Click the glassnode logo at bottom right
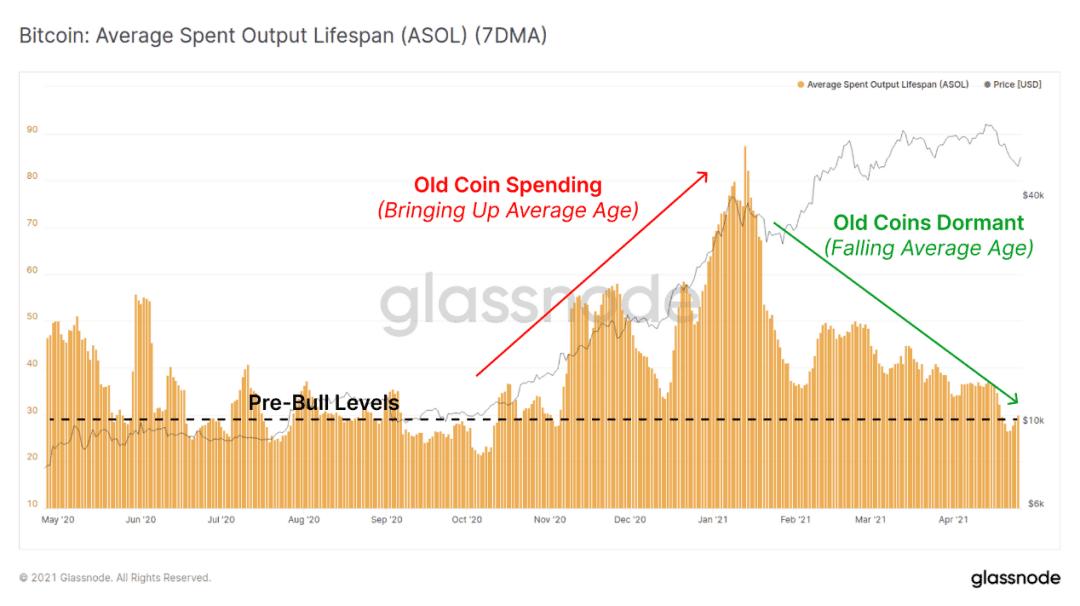 point(1015,578)
